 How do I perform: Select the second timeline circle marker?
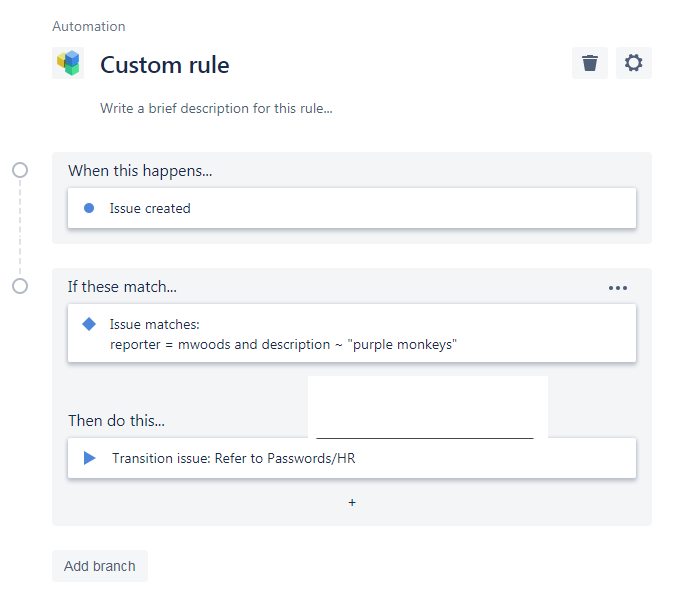[x=20, y=286]
